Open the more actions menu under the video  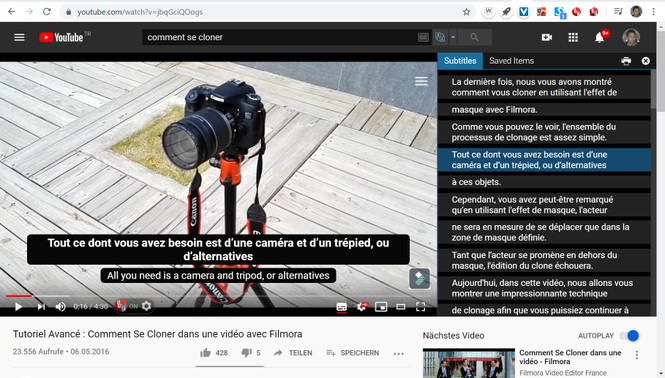398,353
